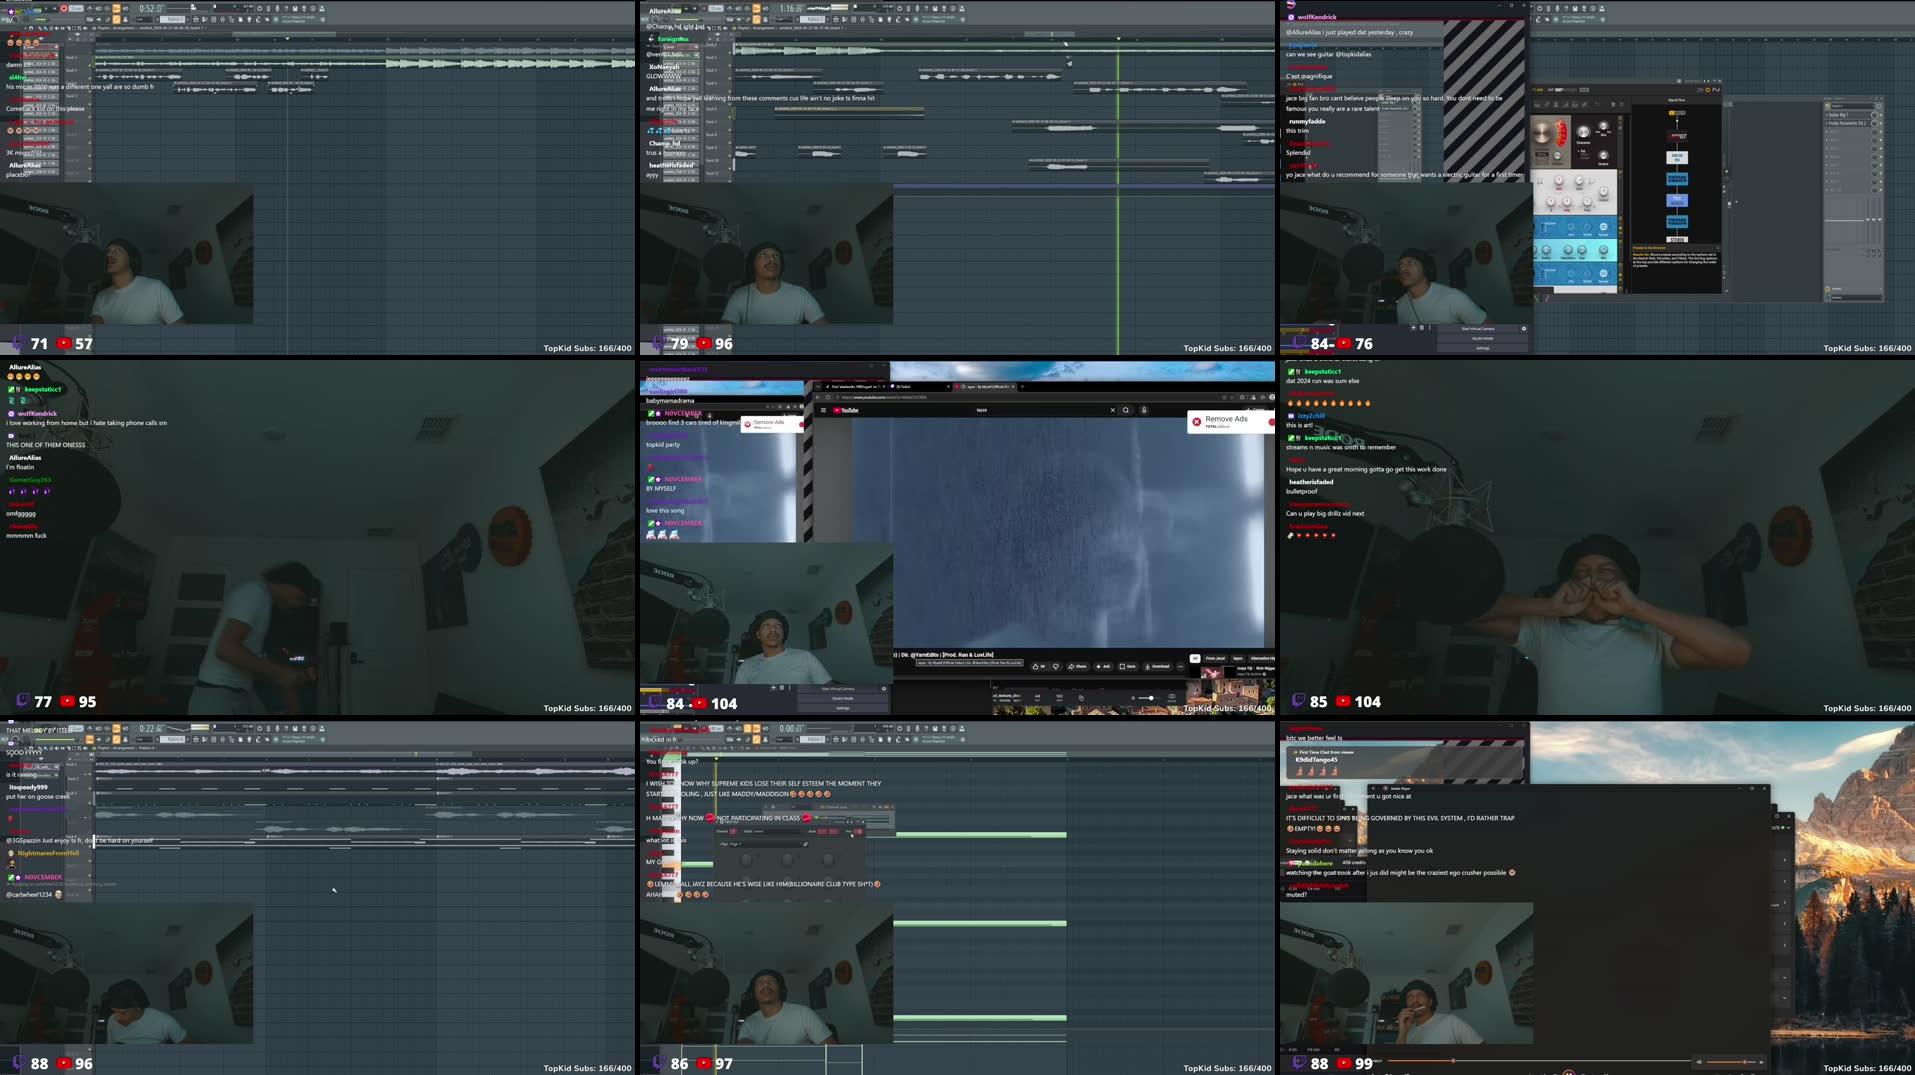The image size is (1915, 1075).
Task: Click the 0:00 playback time display
Action: point(792,728)
